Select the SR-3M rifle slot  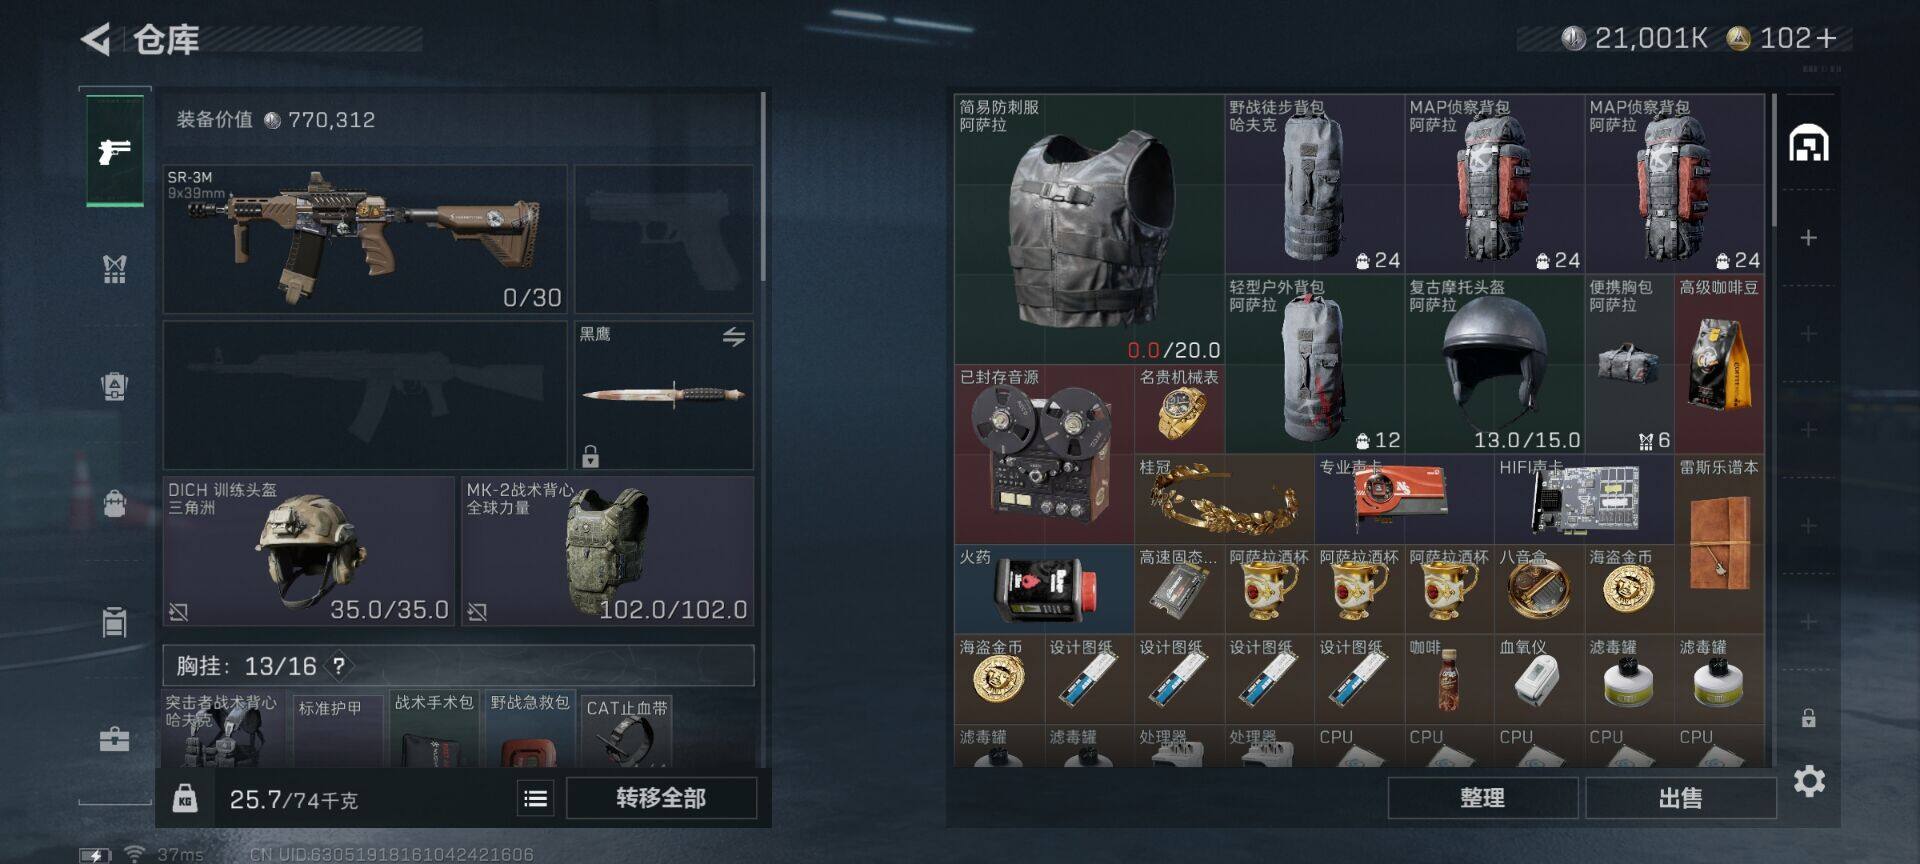point(365,240)
